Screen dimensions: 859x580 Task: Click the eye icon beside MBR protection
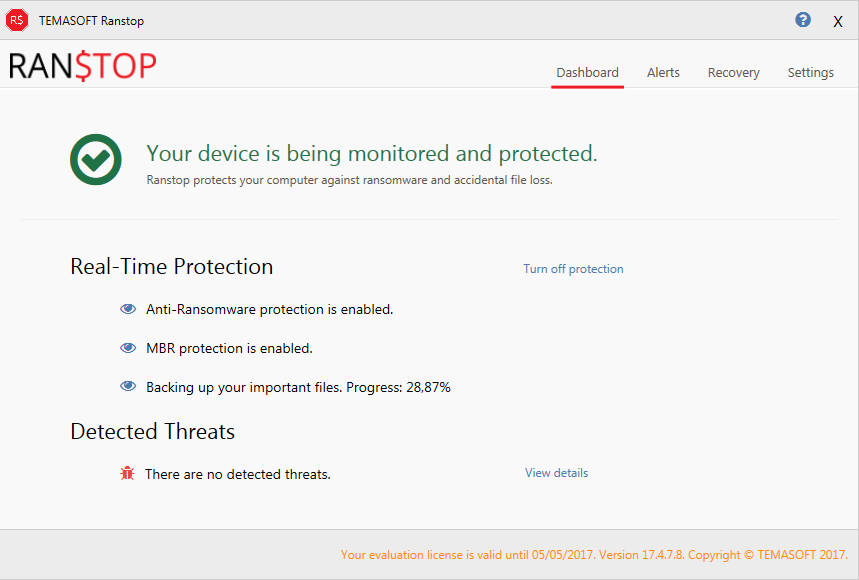[x=128, y=348]
